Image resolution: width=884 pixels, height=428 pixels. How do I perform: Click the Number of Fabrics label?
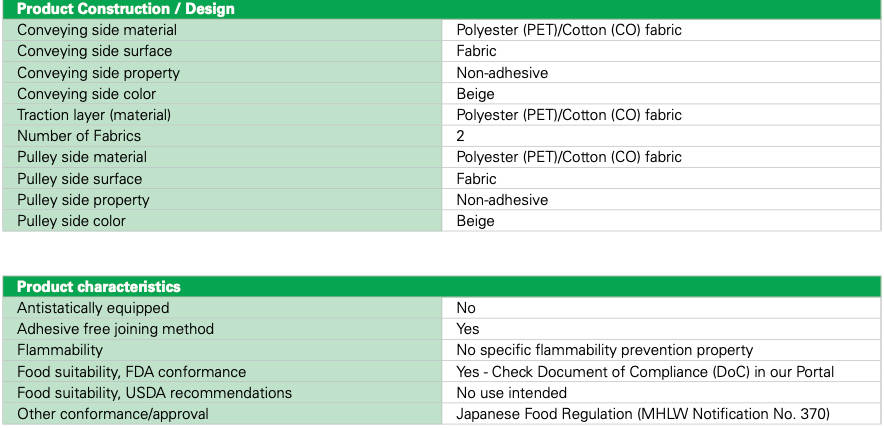tap(79, 136)
